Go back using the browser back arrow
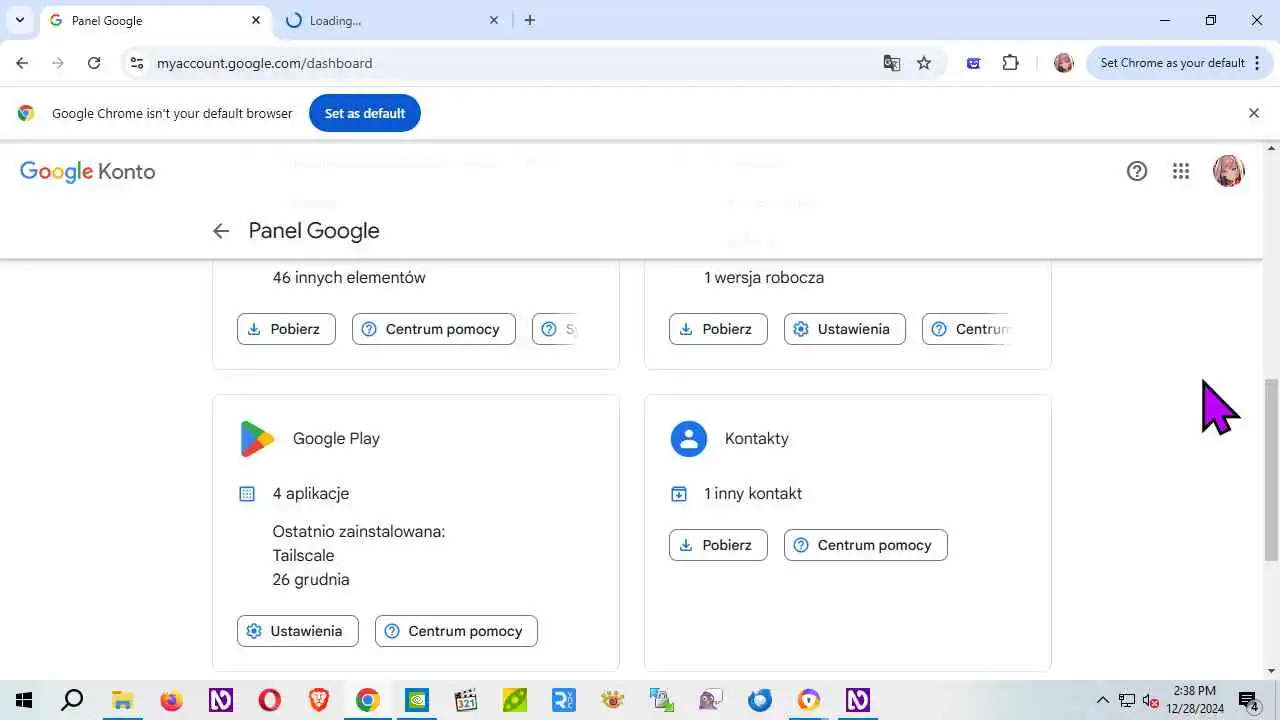 pos(22,63)
